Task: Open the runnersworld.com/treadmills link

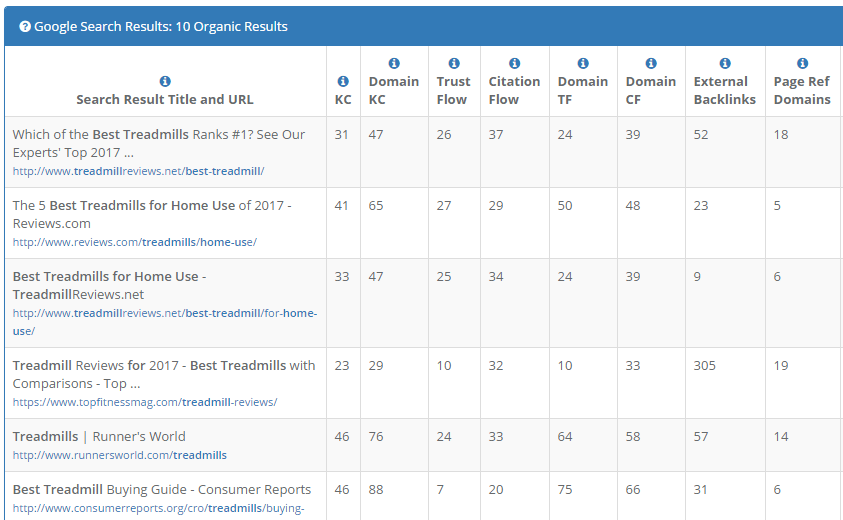Action: 120,455
